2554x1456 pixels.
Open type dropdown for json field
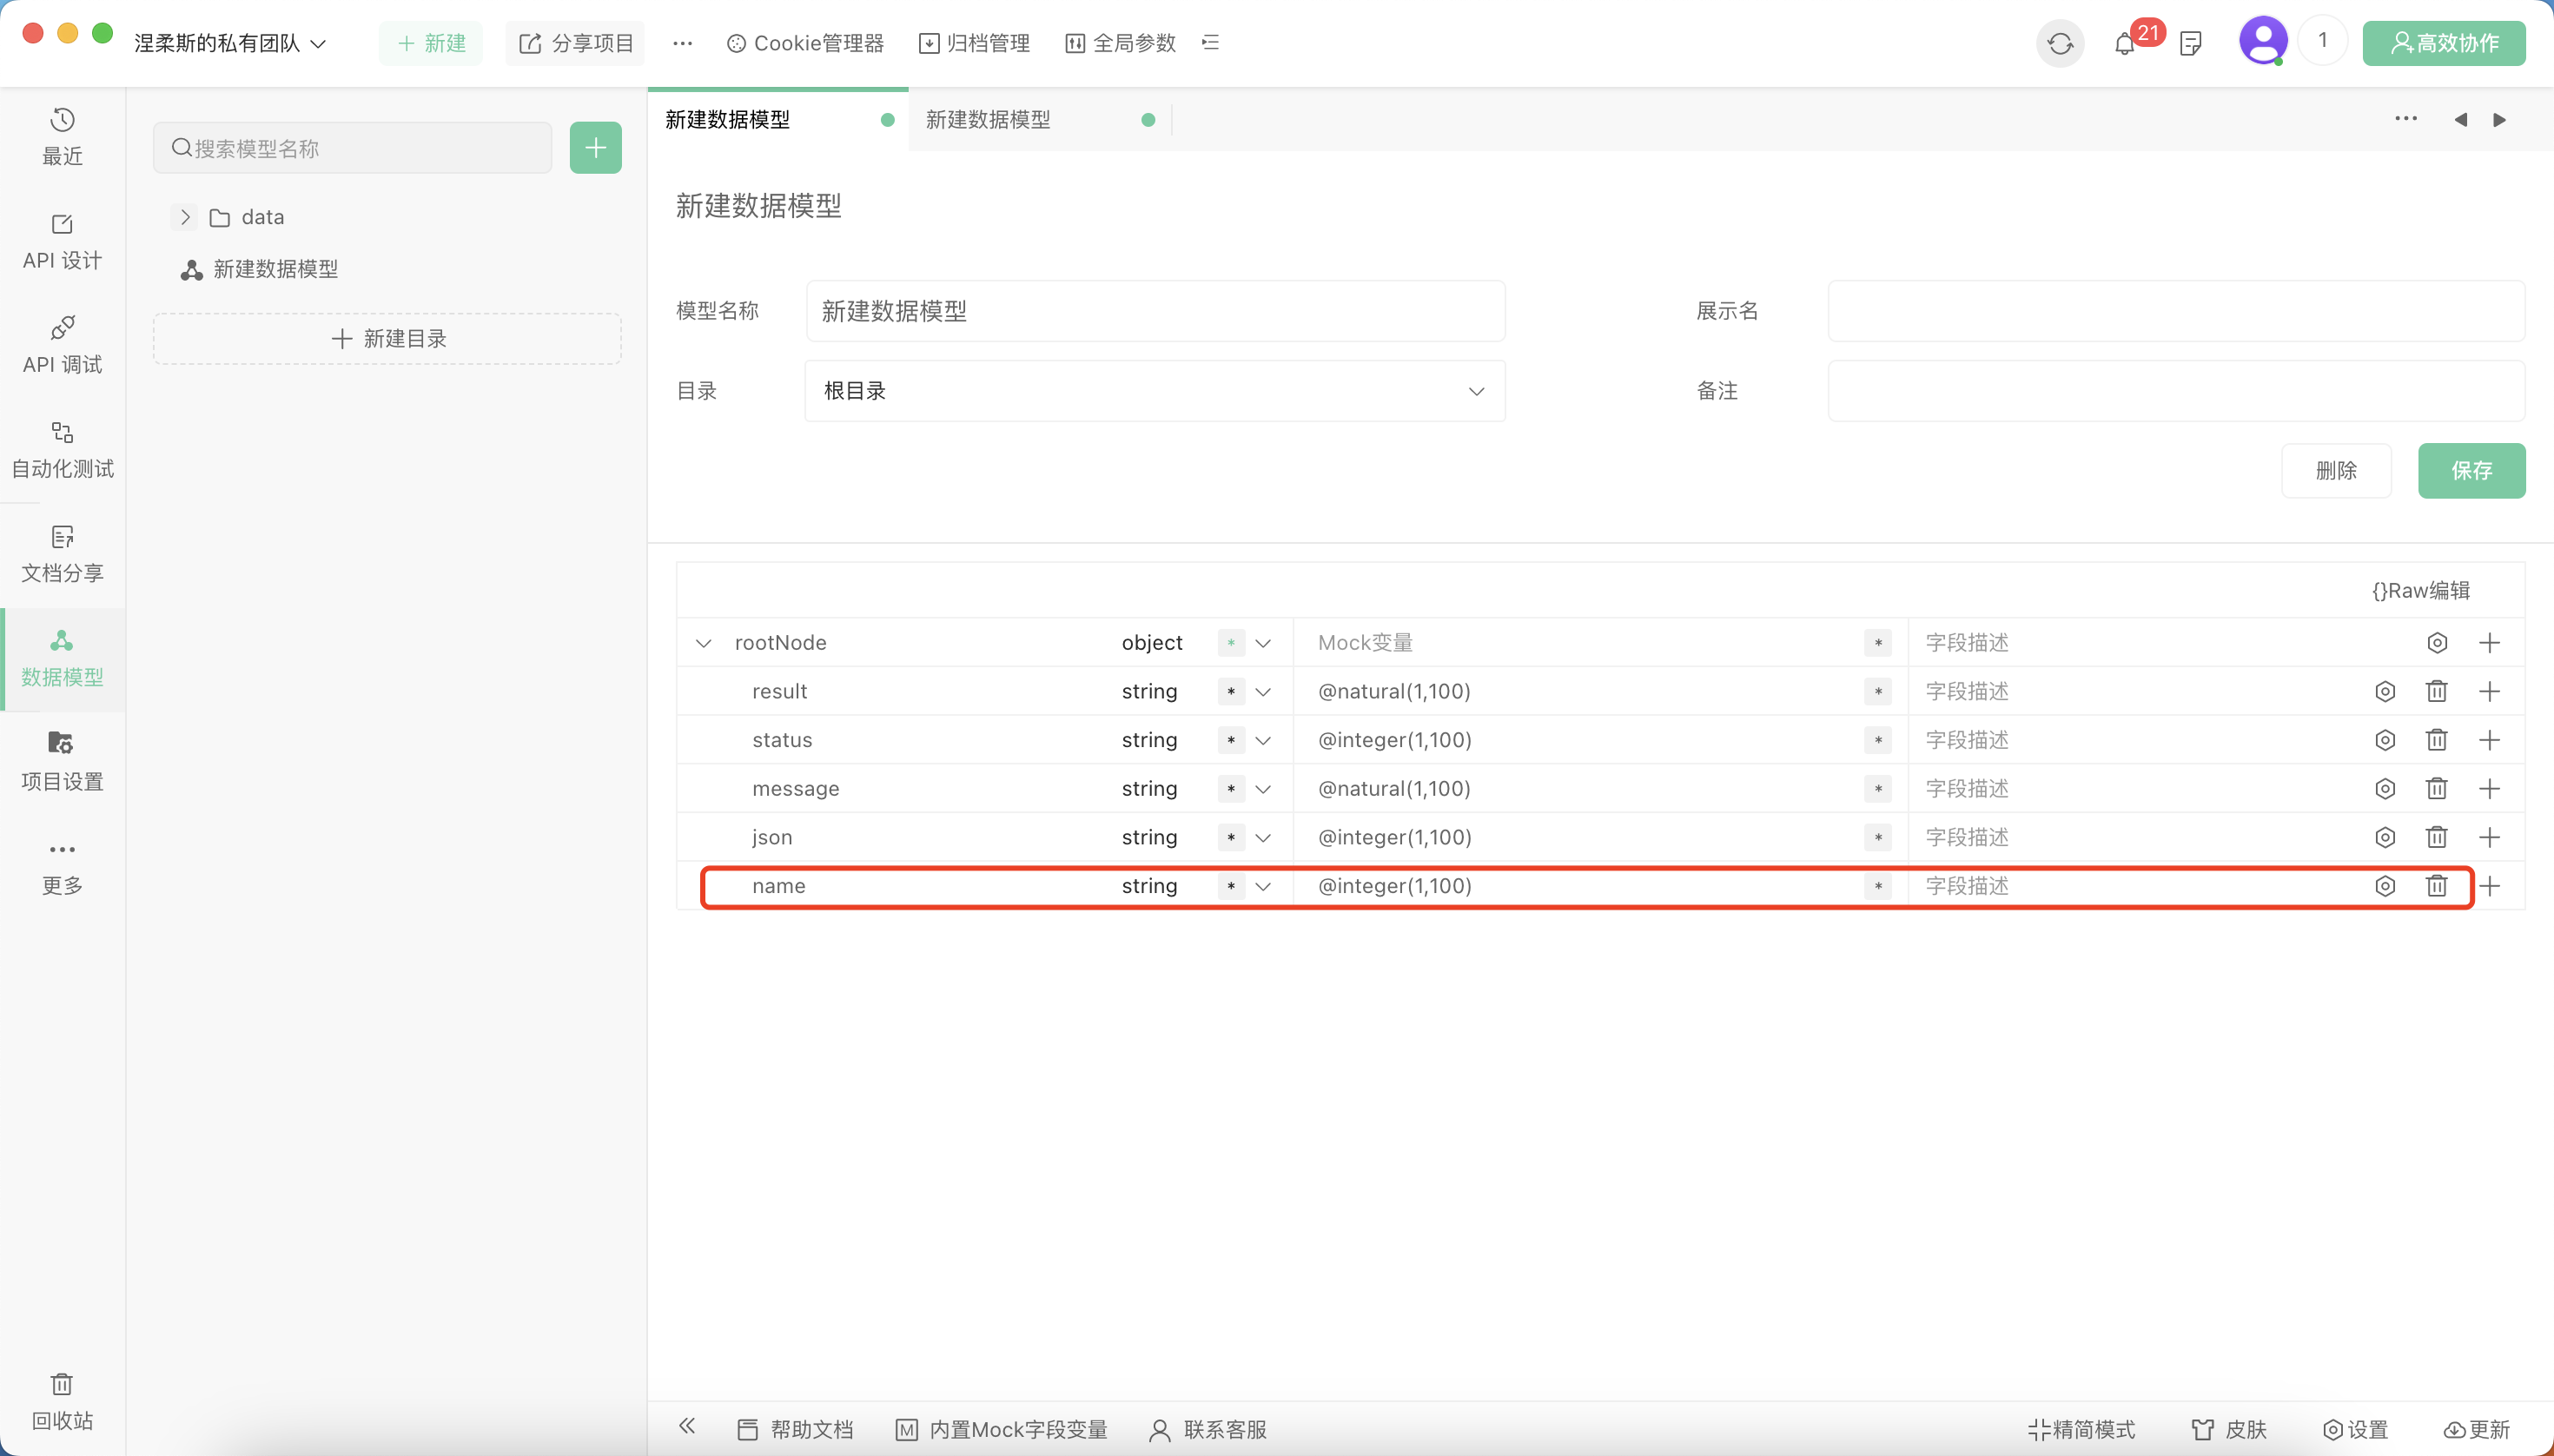pos(1263,838)
